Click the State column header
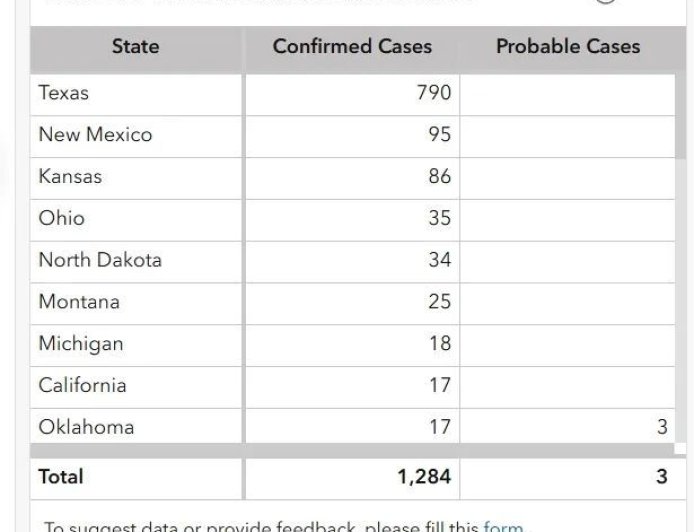Image resolution: width=694 pixels, height=532 pixels. 136,46
